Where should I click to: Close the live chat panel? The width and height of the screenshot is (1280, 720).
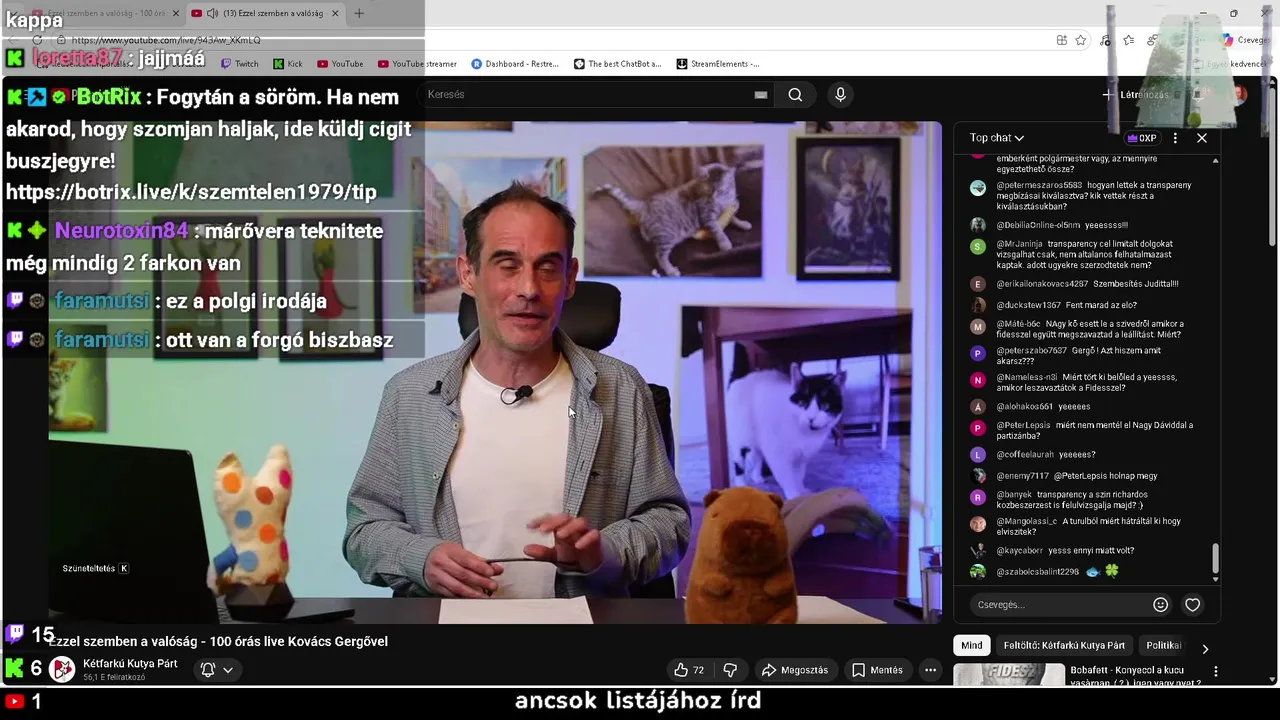click(1202, 138)
